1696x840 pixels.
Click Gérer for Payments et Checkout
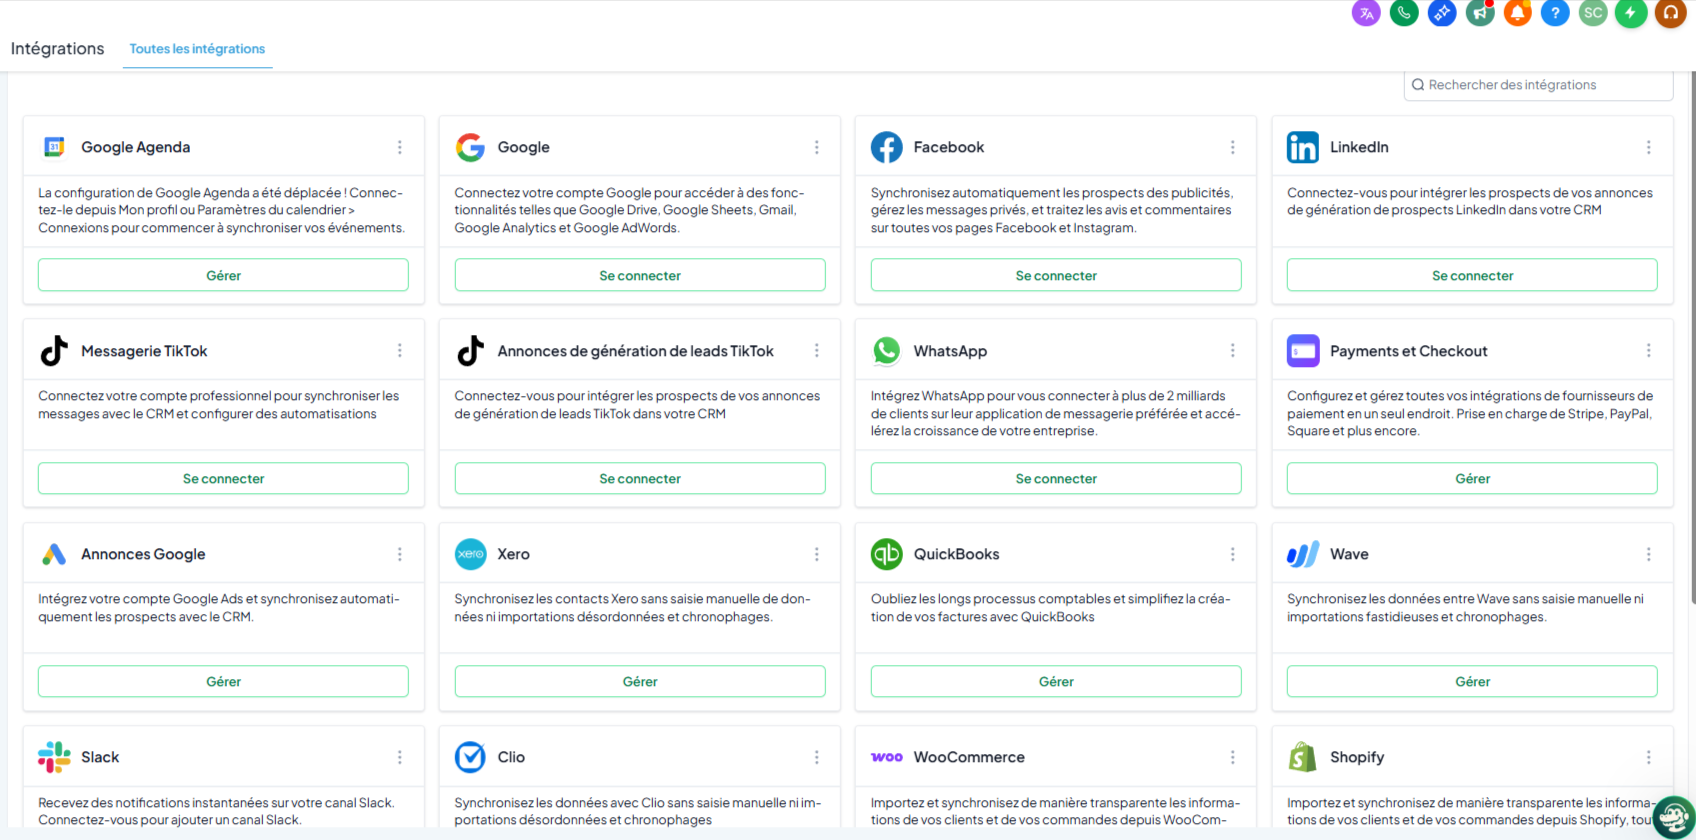(1472, 479)
